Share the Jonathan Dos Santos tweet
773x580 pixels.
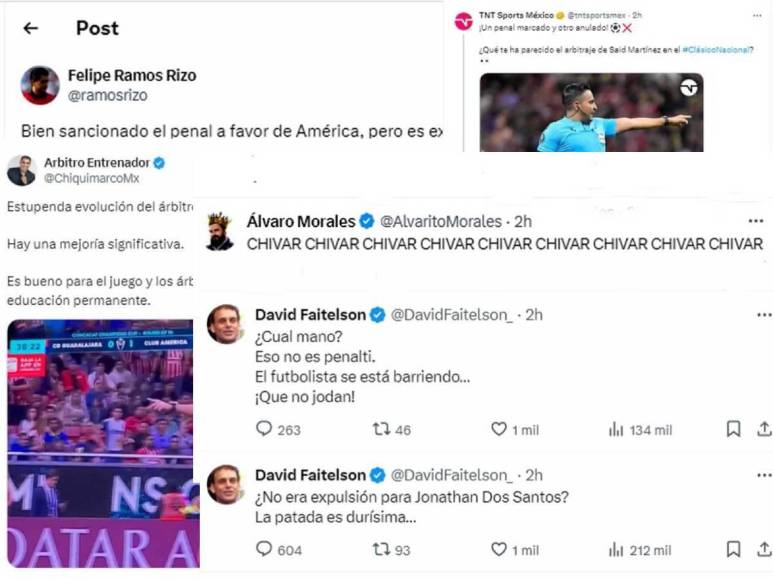(x=764, y=549)
